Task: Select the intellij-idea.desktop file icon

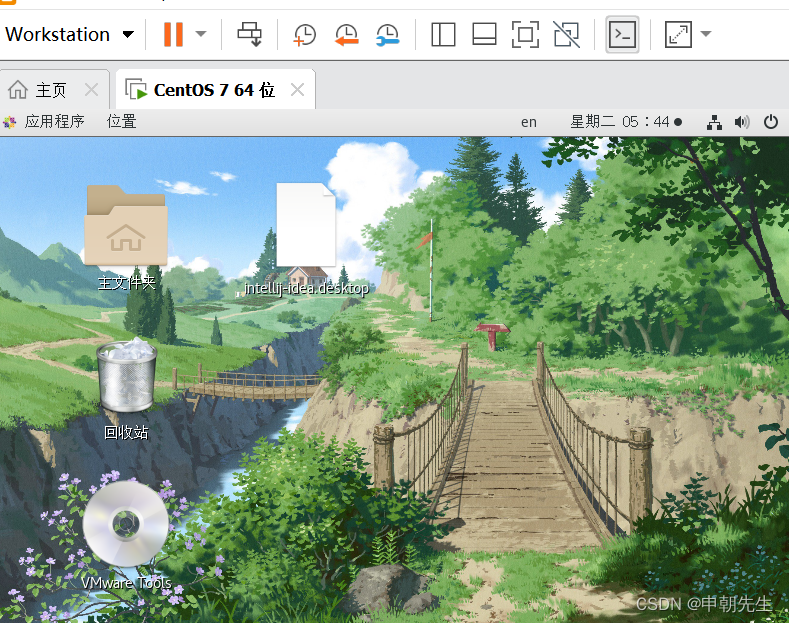Action: tap(306, 224)
